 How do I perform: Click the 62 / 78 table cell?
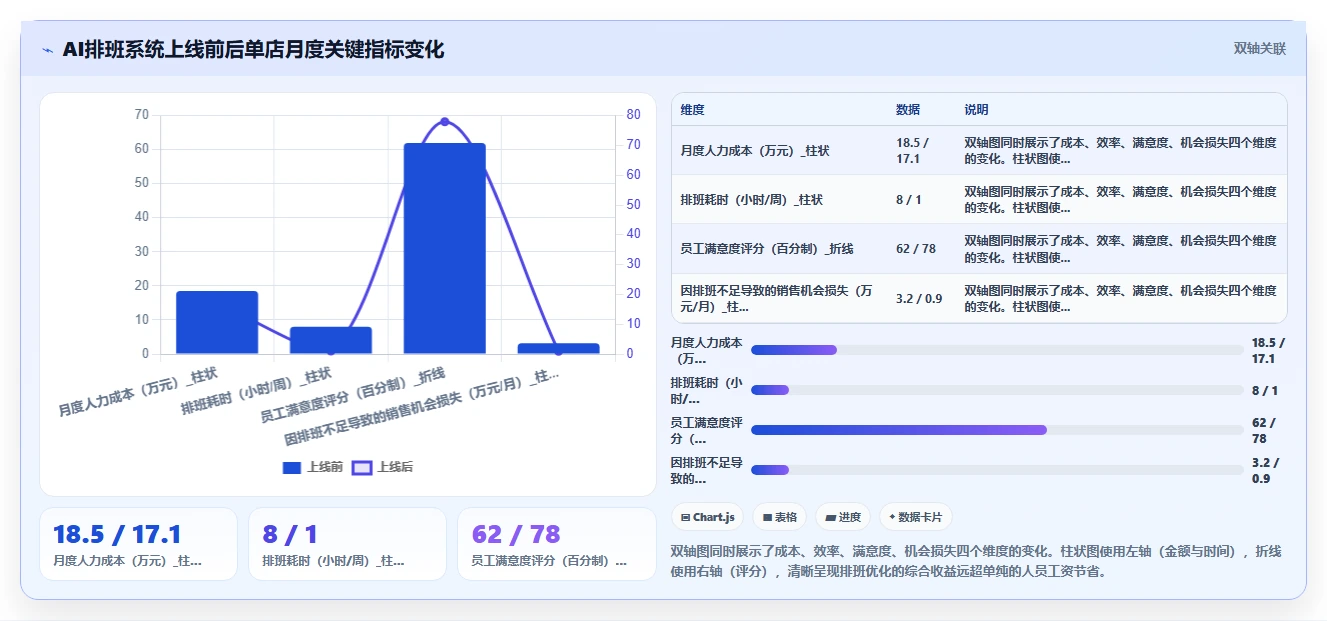click(x=916, y=248)
